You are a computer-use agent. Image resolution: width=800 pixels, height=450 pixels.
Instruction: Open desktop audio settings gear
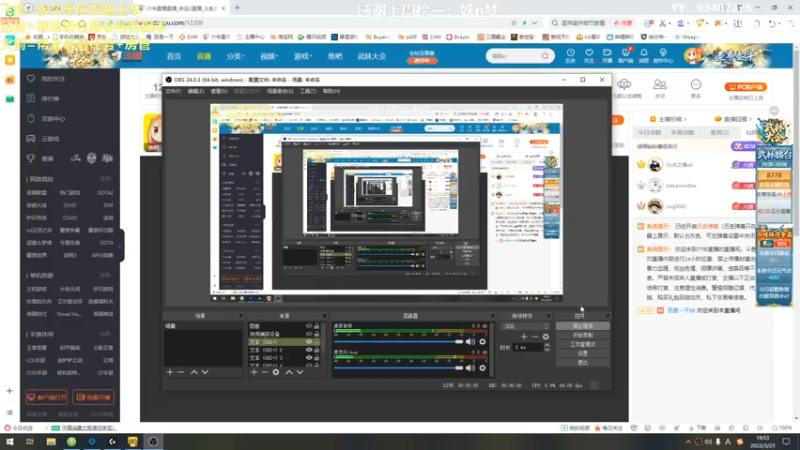click(x=483, y=341)
